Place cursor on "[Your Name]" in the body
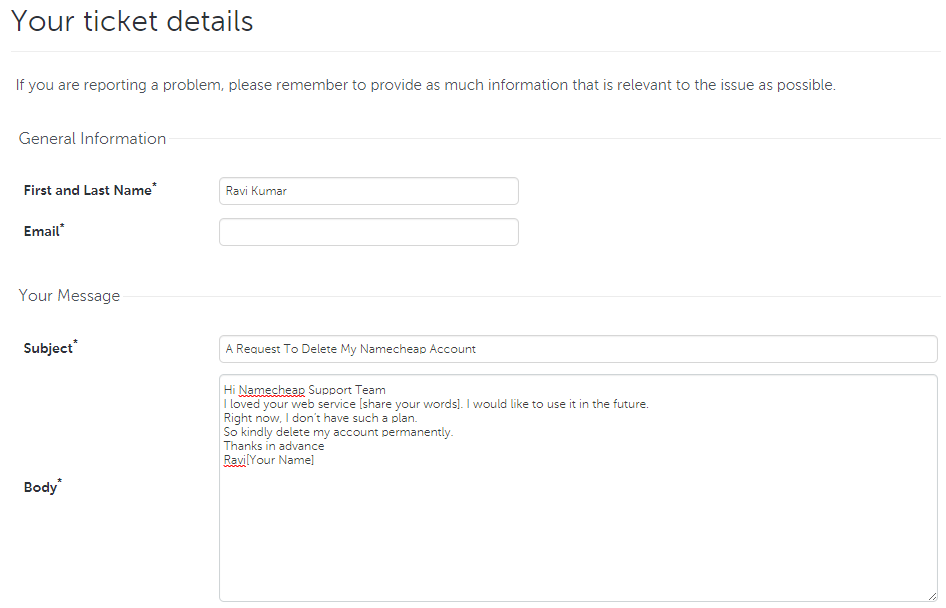946x608 pixels. (280, 460)
